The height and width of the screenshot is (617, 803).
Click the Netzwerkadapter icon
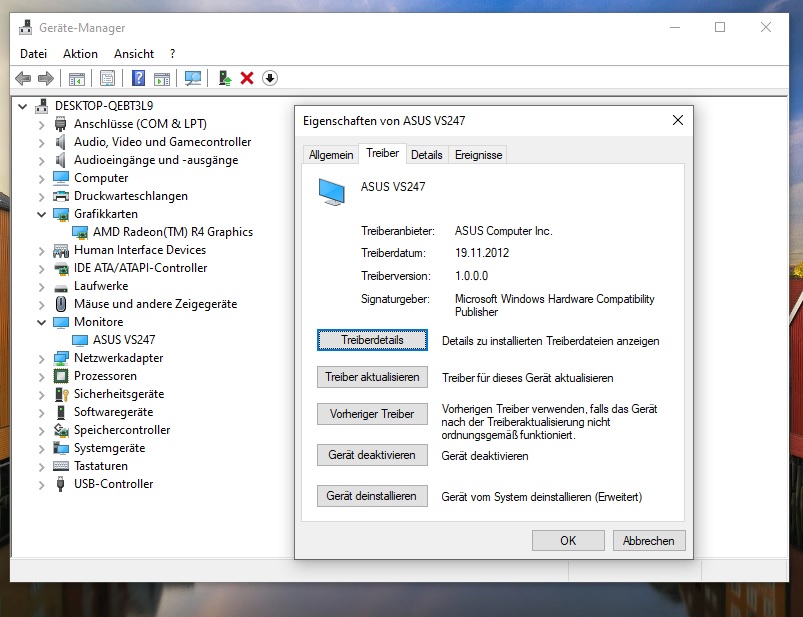pos(61,358)
